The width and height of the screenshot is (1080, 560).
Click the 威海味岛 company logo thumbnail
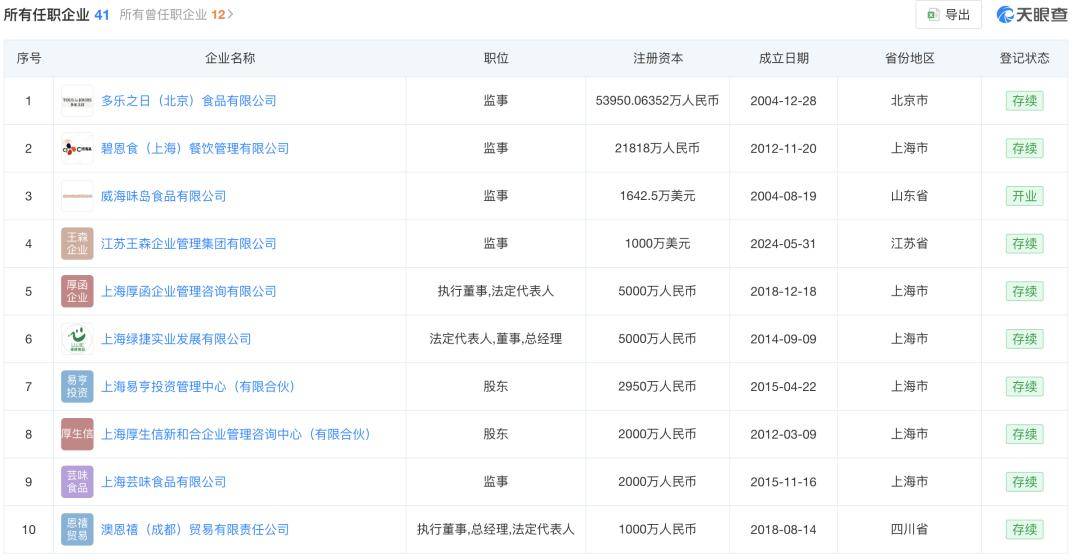77,196
